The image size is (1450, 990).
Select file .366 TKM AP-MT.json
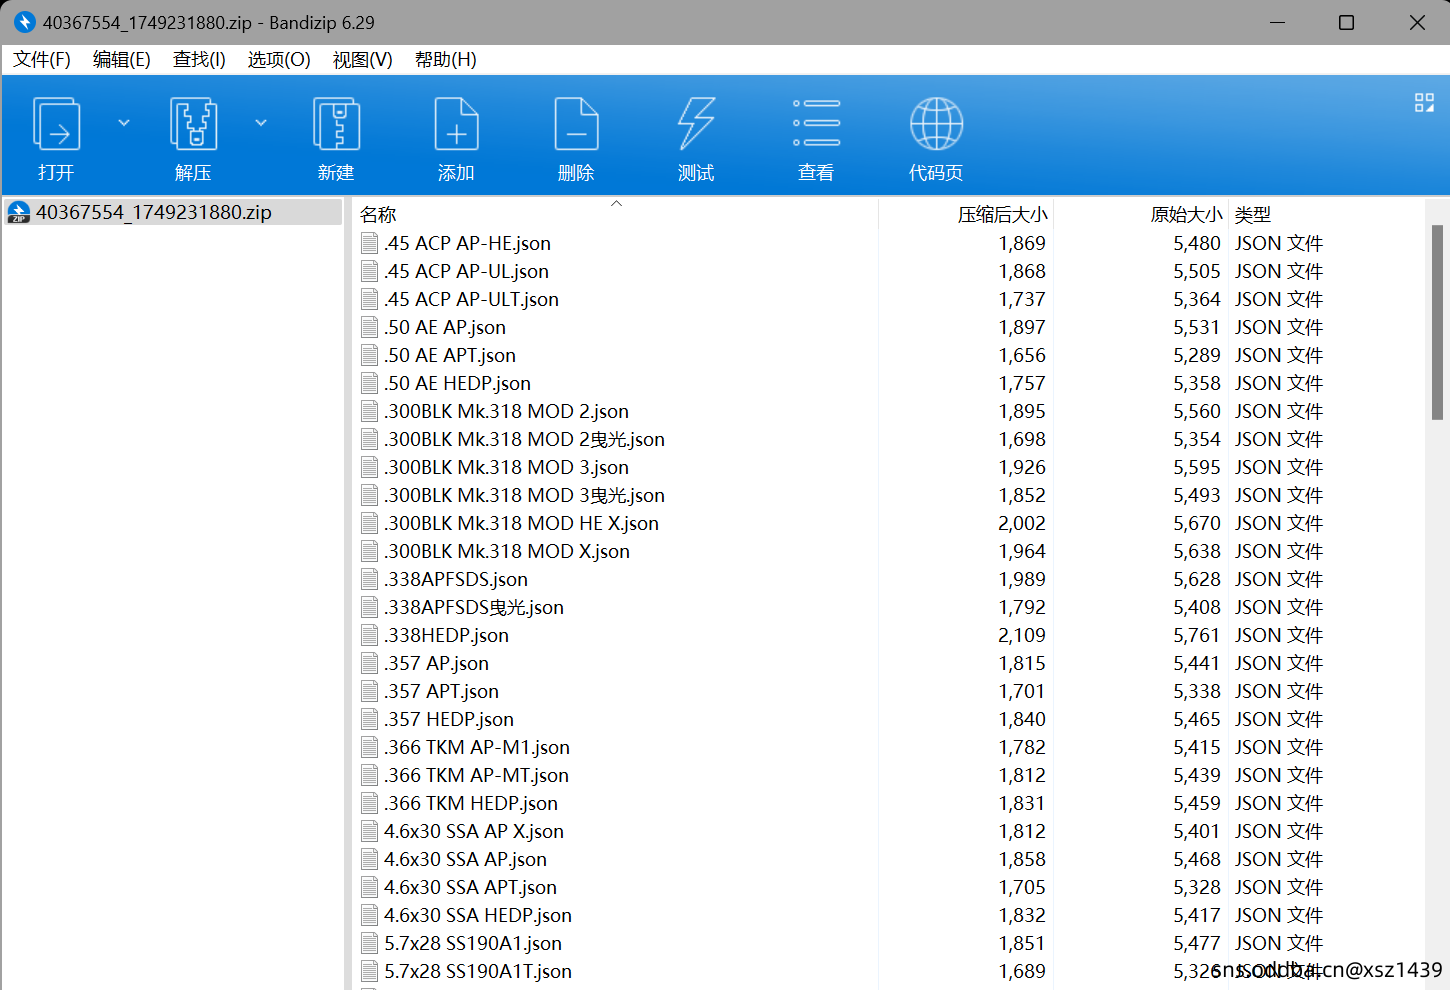pyautogui.click(x=476, y=775)
